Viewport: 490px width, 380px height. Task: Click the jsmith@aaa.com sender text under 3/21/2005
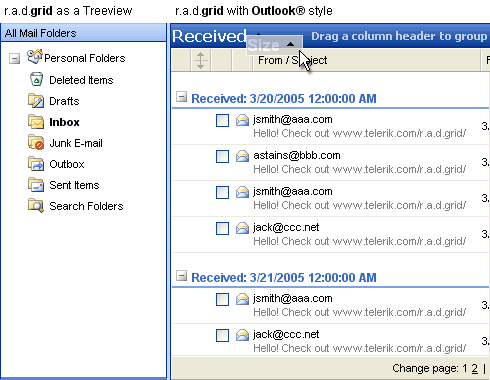(x=293, y=298)
